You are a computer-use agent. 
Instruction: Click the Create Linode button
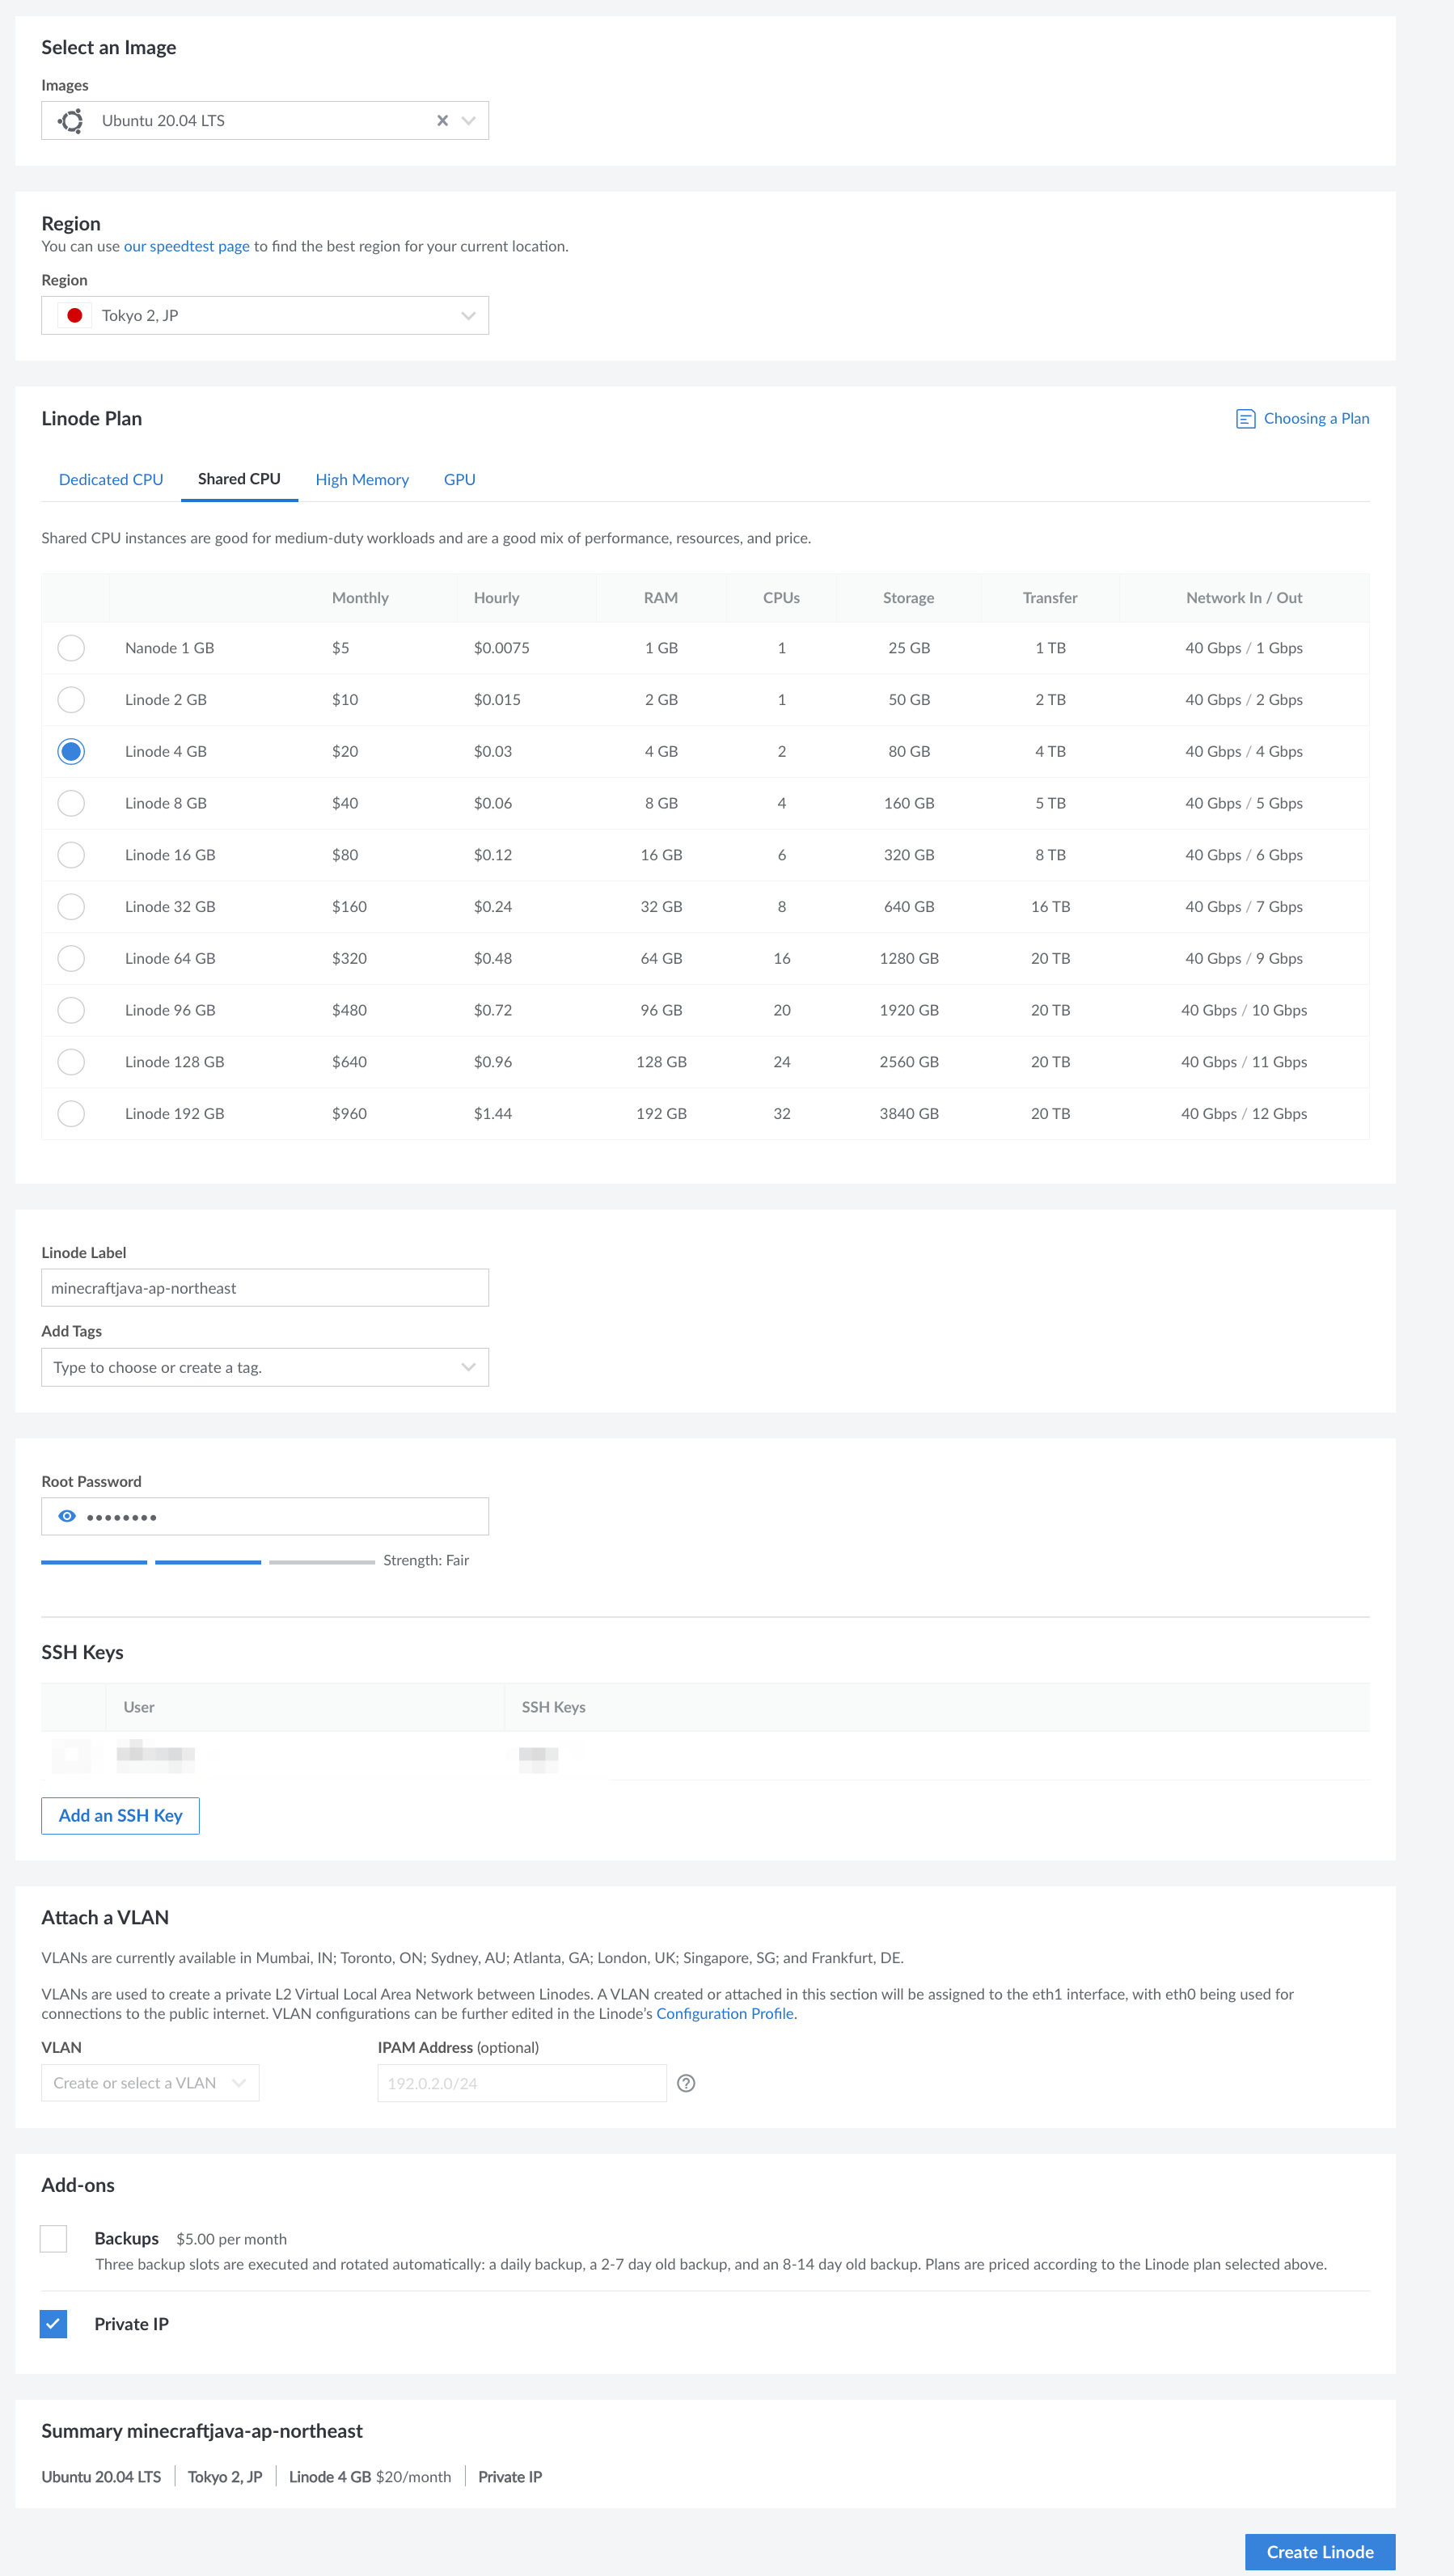click(x=1320, y=2552)
